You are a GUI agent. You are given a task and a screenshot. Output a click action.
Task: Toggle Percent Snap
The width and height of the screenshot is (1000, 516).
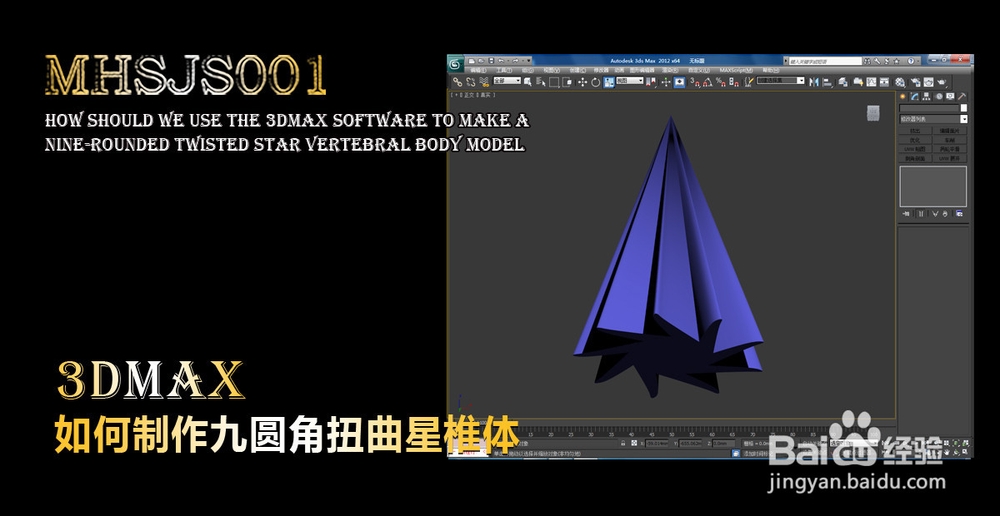721,82
